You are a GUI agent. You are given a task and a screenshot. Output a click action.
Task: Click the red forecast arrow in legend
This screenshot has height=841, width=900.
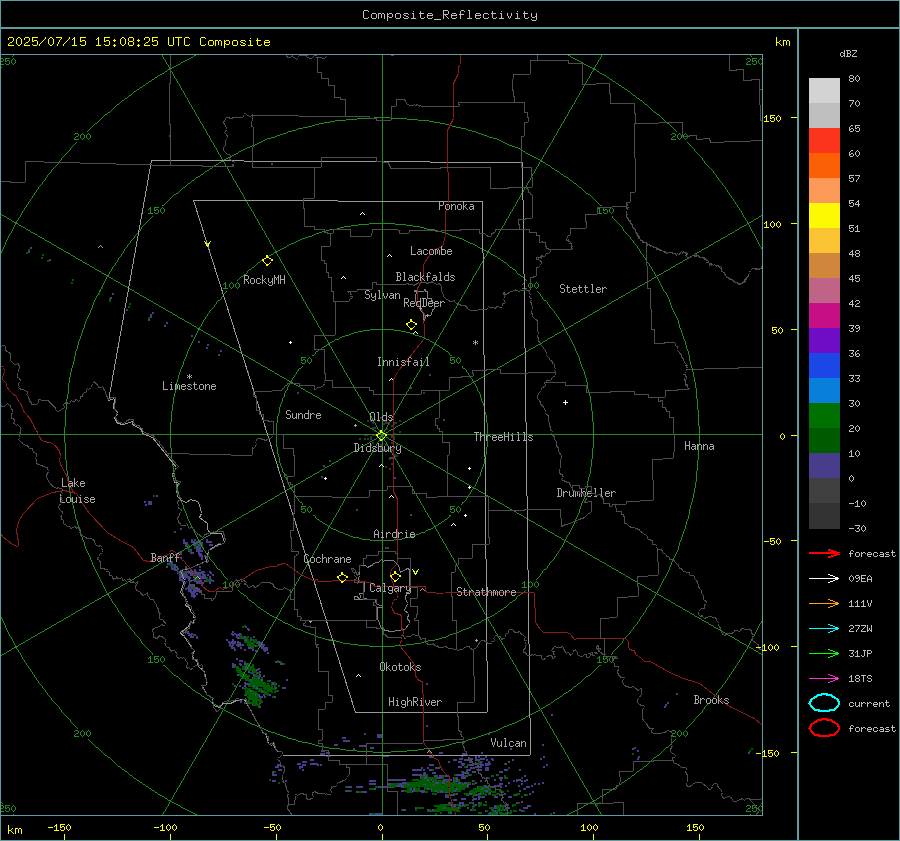(x=824, y=553)
